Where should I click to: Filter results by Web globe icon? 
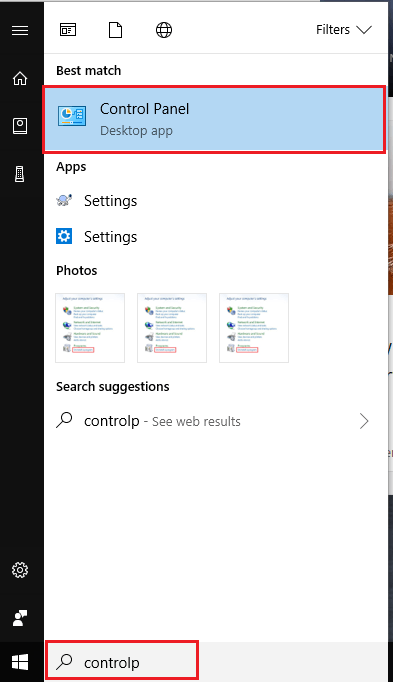[164, 30]
